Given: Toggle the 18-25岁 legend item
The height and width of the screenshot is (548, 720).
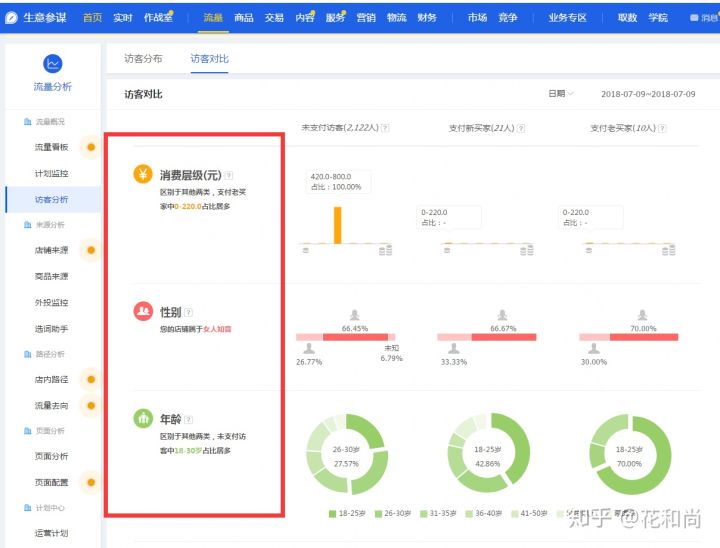Looking at the screenshot, I should click(x=346, y=514).
